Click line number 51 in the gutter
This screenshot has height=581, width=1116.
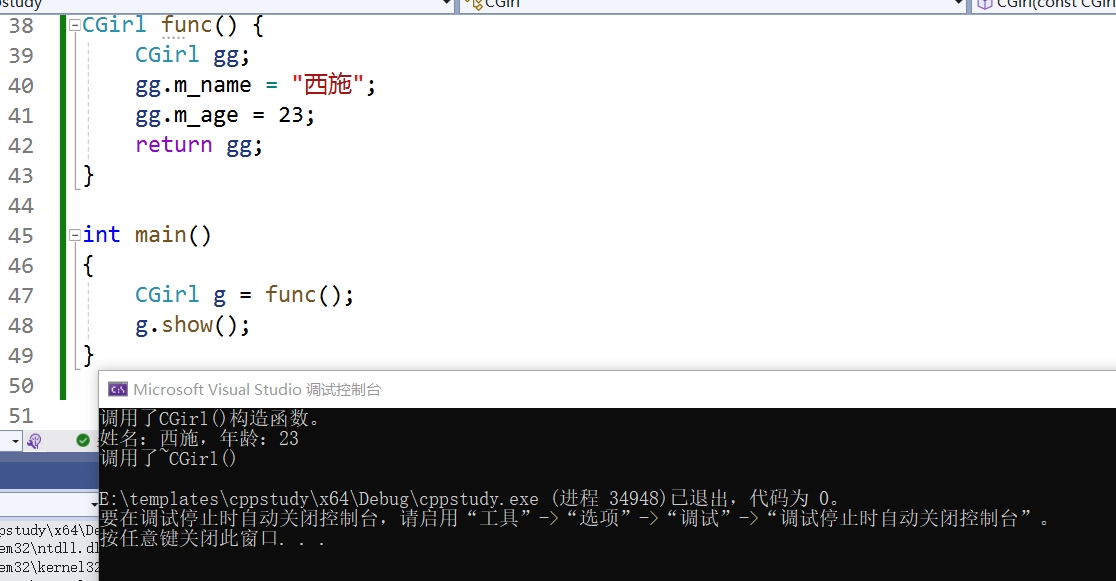(21, 416)
